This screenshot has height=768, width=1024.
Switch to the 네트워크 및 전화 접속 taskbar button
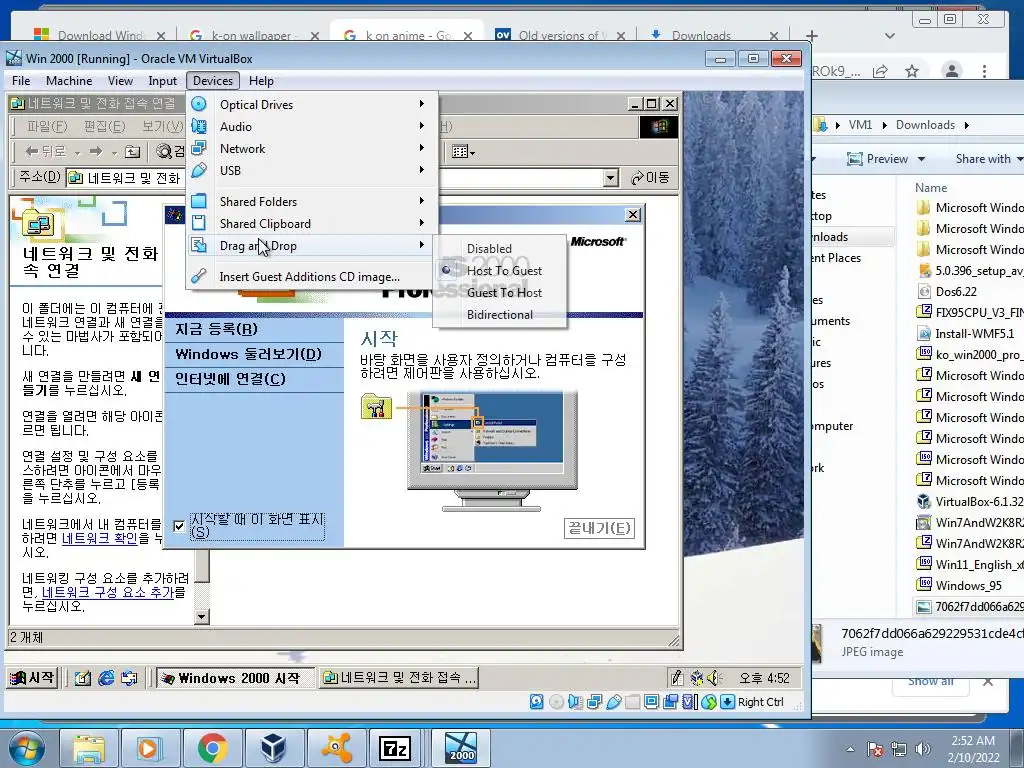click(x=399, y=678)
